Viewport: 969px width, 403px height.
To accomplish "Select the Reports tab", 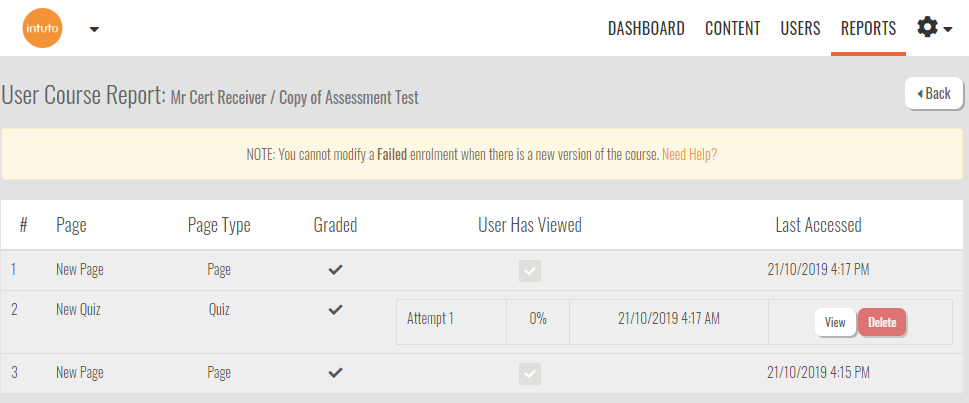I will point(868,28).
